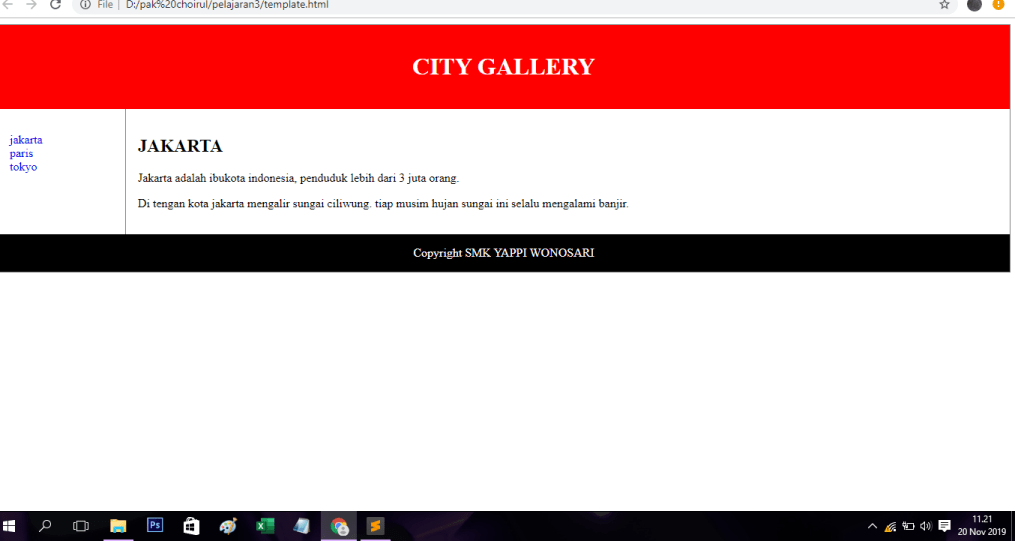Screen dimensions: 1015x541
Task: Launch Excel from the taskbar
Action: 265,526
